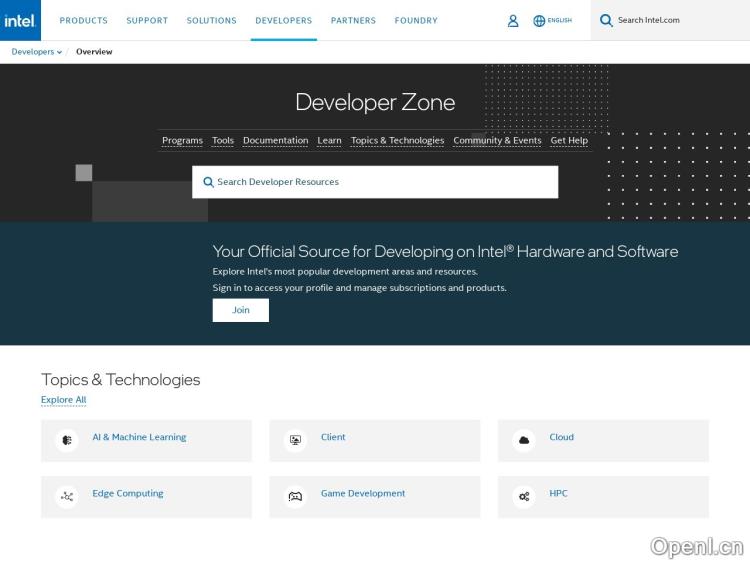Viewport: 750px width, 562px height.
Task: Click the globe language icon
Action: click(539, 20)
